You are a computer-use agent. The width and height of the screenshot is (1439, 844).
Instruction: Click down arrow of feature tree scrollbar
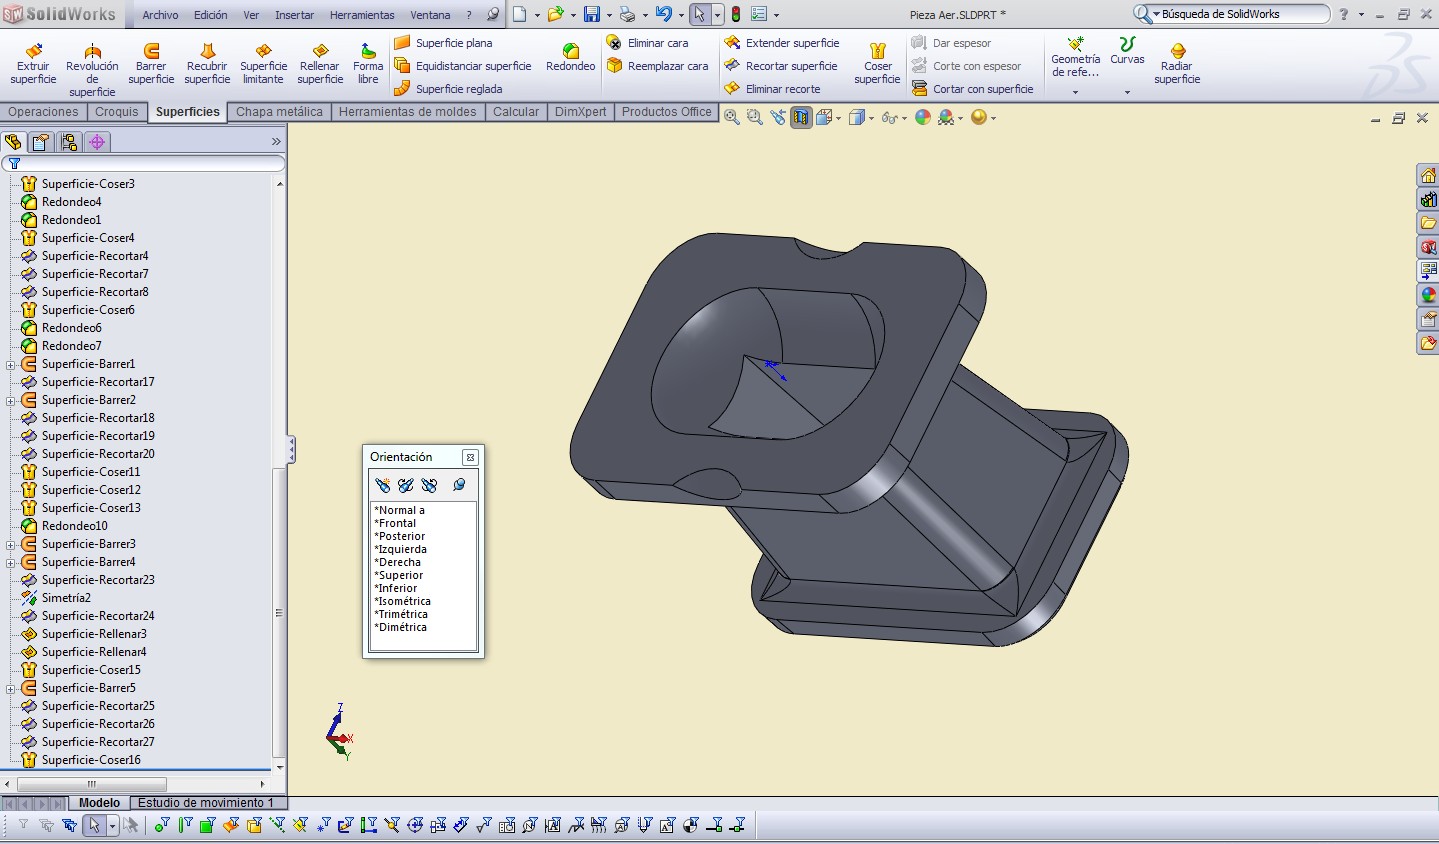click(x=280, y=767)
